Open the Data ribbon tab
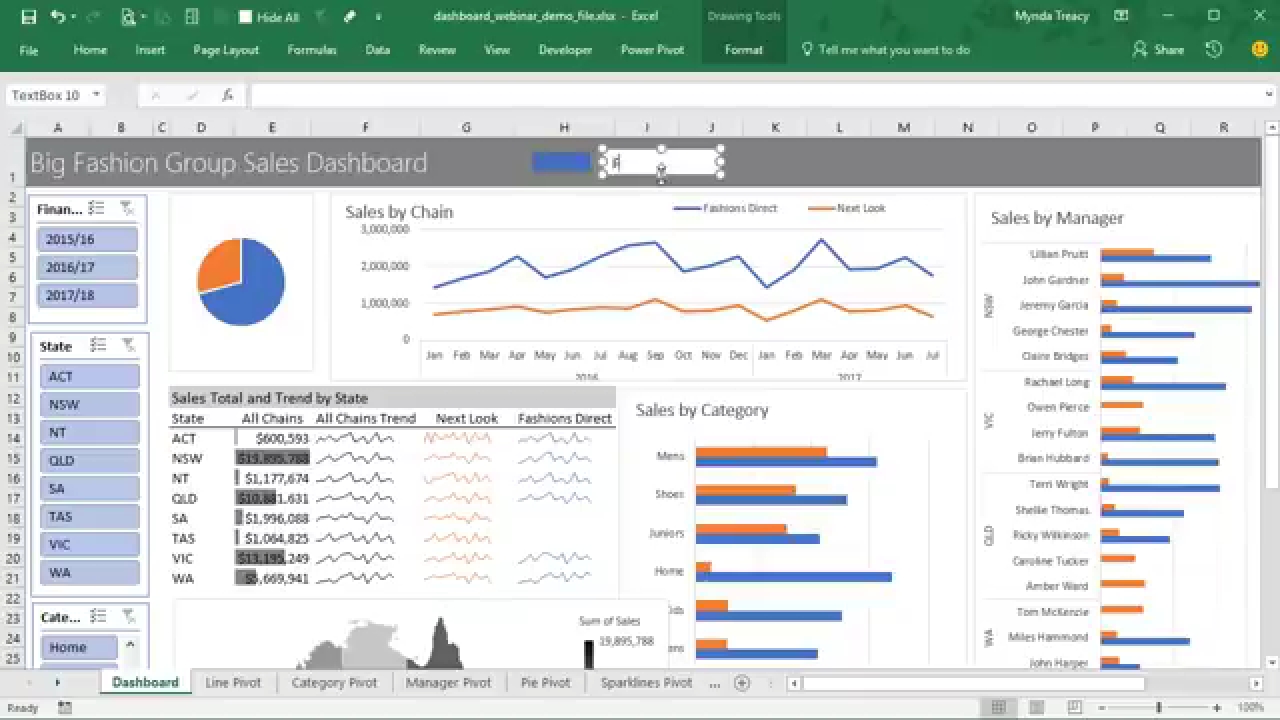Screen dimensions: 1280x720 click(x=377, y=50)
